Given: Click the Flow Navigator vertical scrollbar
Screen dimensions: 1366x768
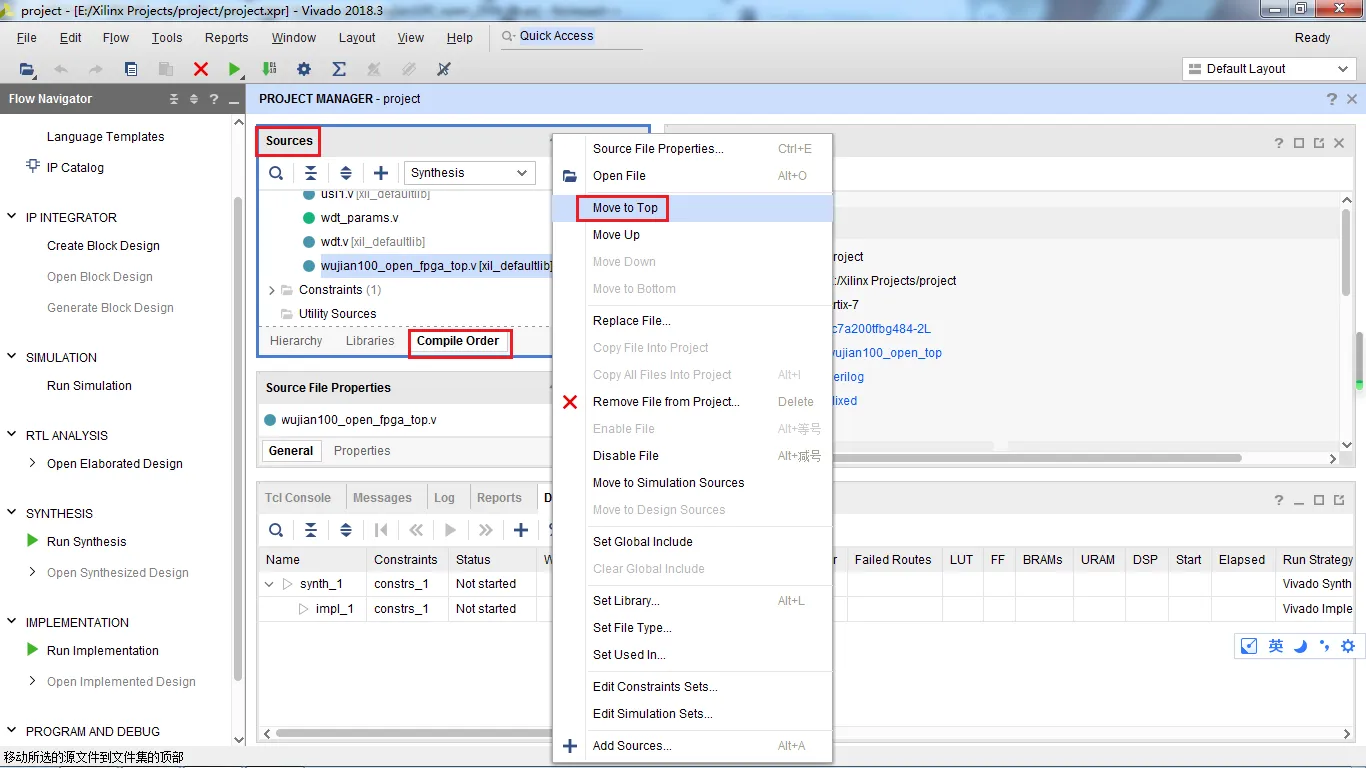Looking at the screenshot, I should pyautogui.click(x=238, y=440).
